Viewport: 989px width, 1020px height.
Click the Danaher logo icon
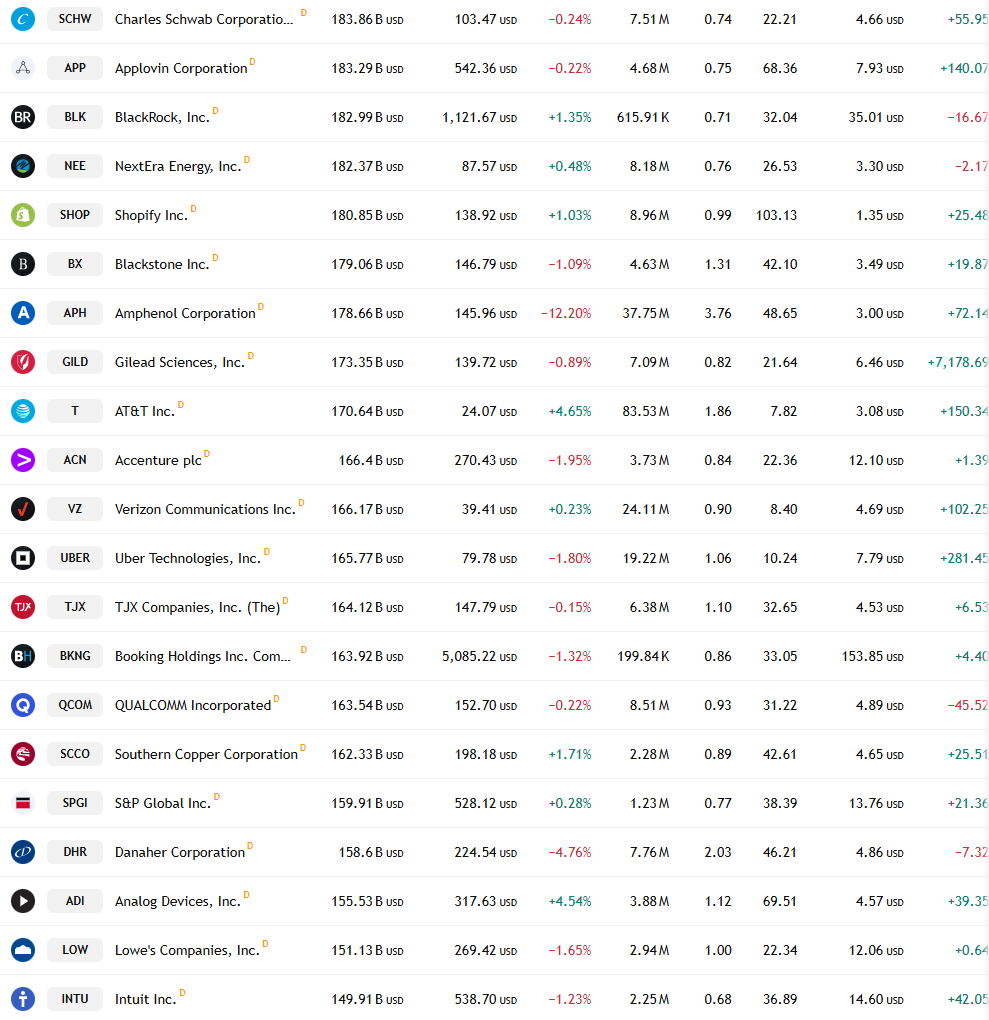point(23,852)
